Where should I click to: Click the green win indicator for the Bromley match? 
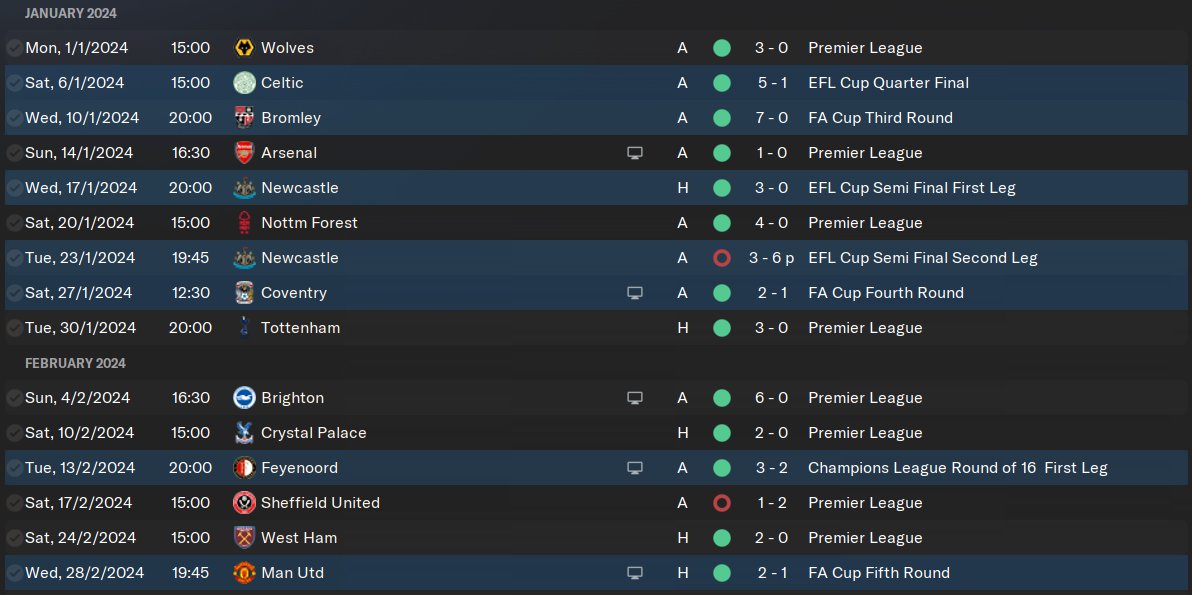click(x=722, y=118)
